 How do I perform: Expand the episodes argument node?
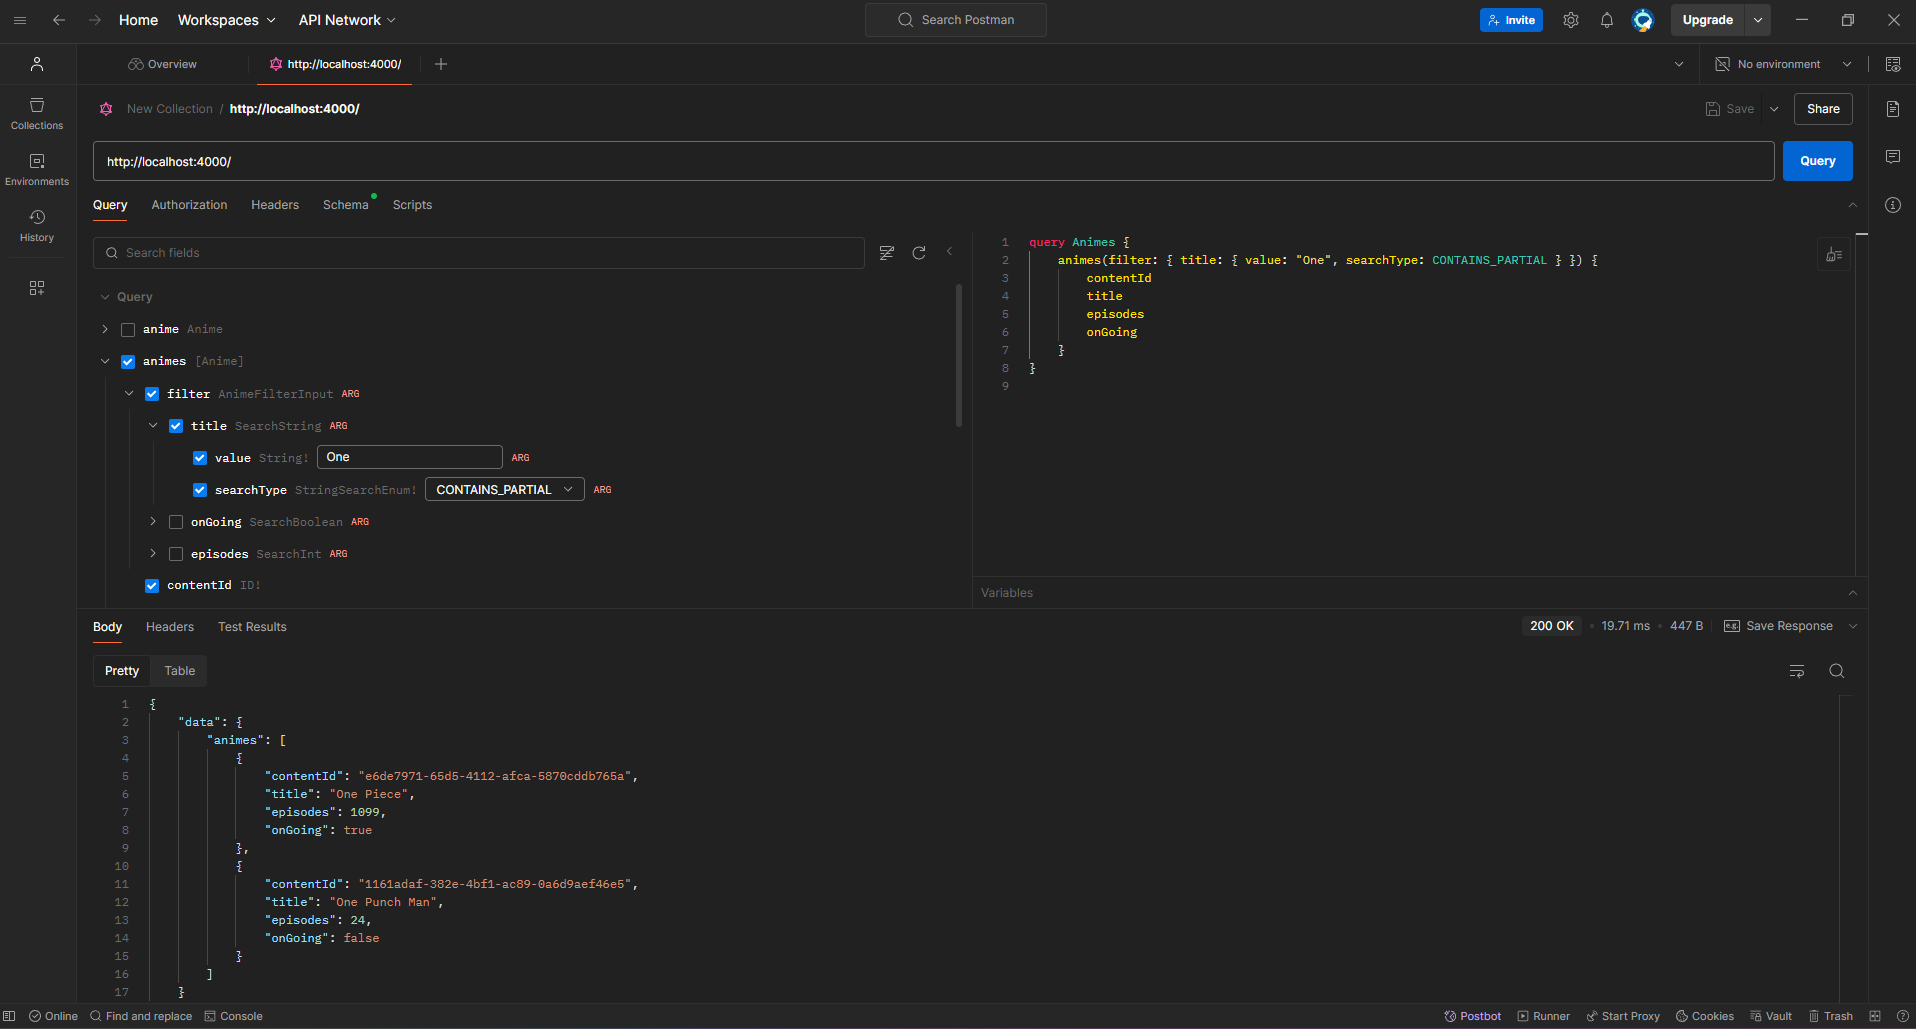point(153,553)
